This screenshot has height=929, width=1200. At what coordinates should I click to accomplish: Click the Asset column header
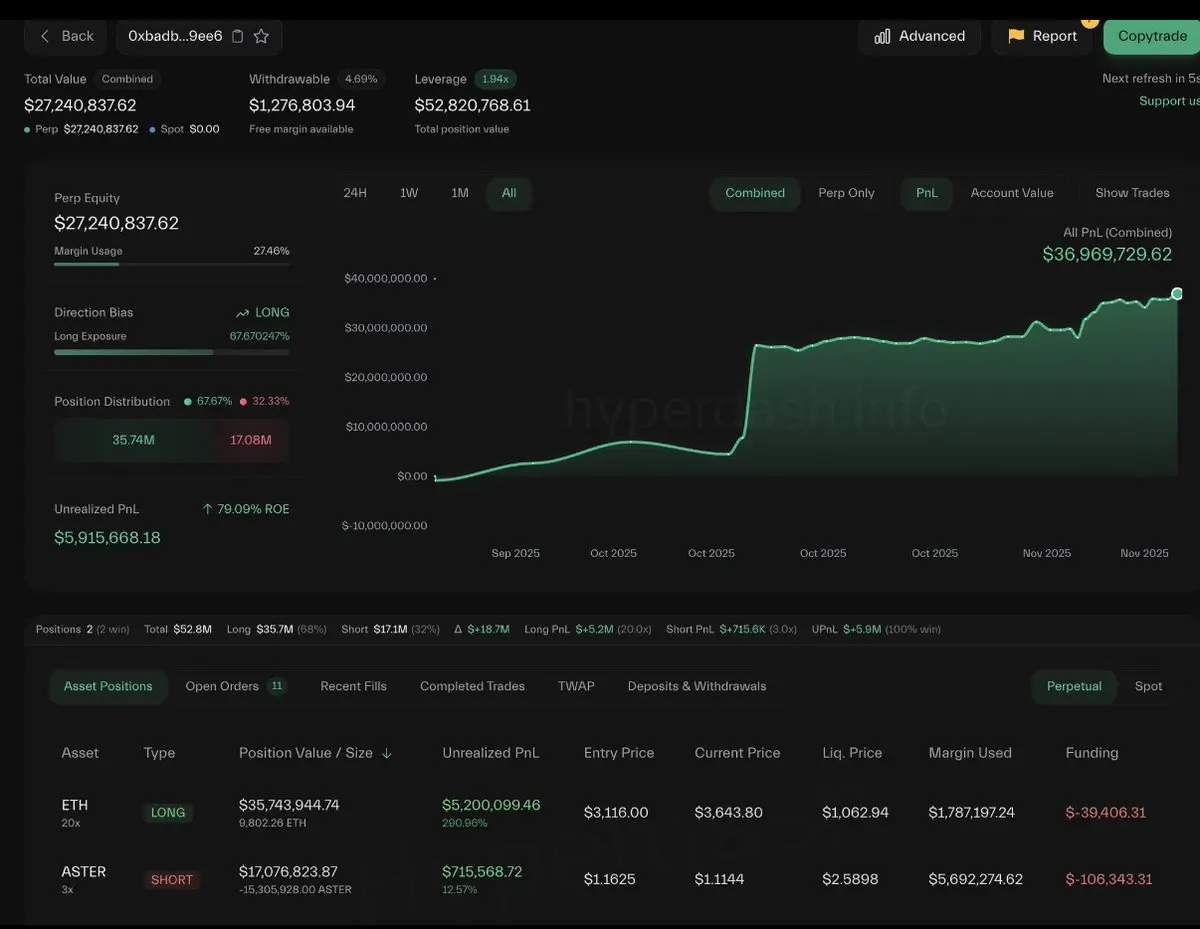(x=80, y=753)
